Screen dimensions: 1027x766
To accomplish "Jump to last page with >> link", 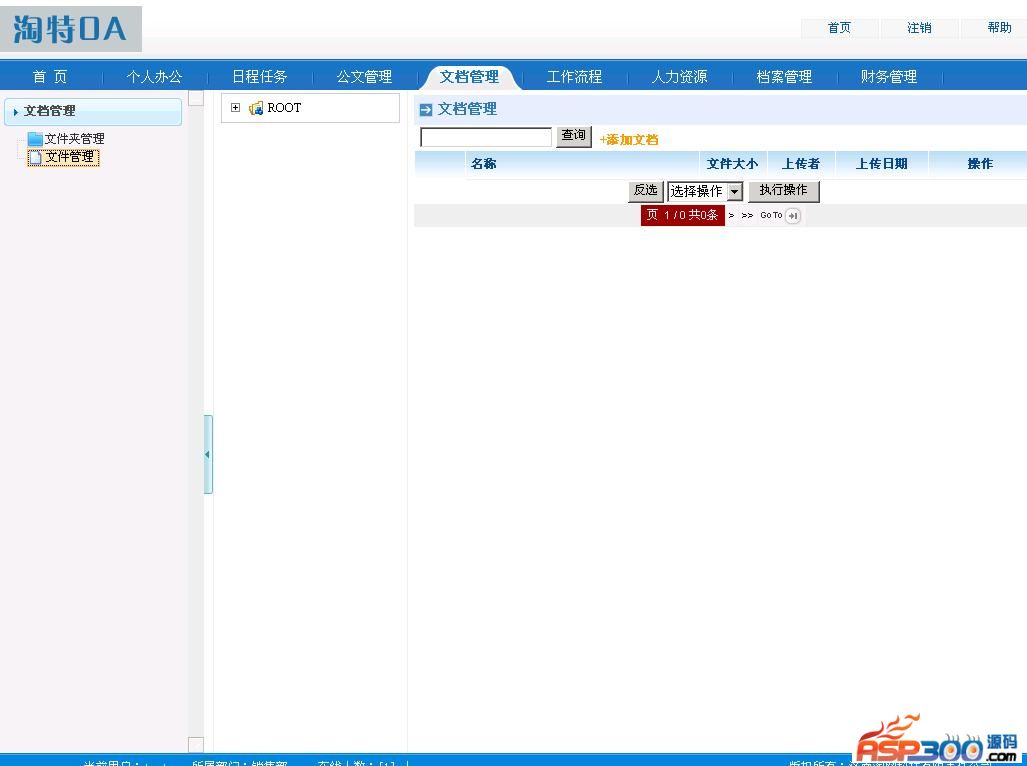I will [x=747, y=215].
